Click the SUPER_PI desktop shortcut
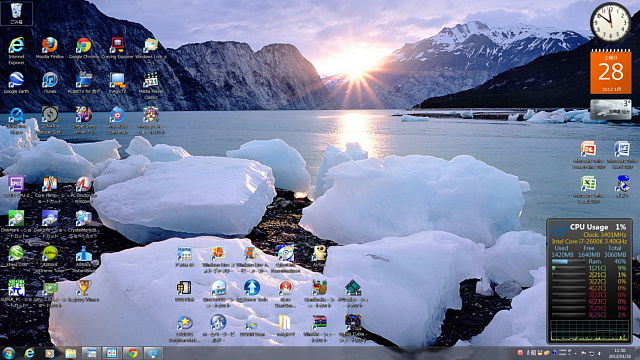This screenshot has height=360, width=640. 16,293
